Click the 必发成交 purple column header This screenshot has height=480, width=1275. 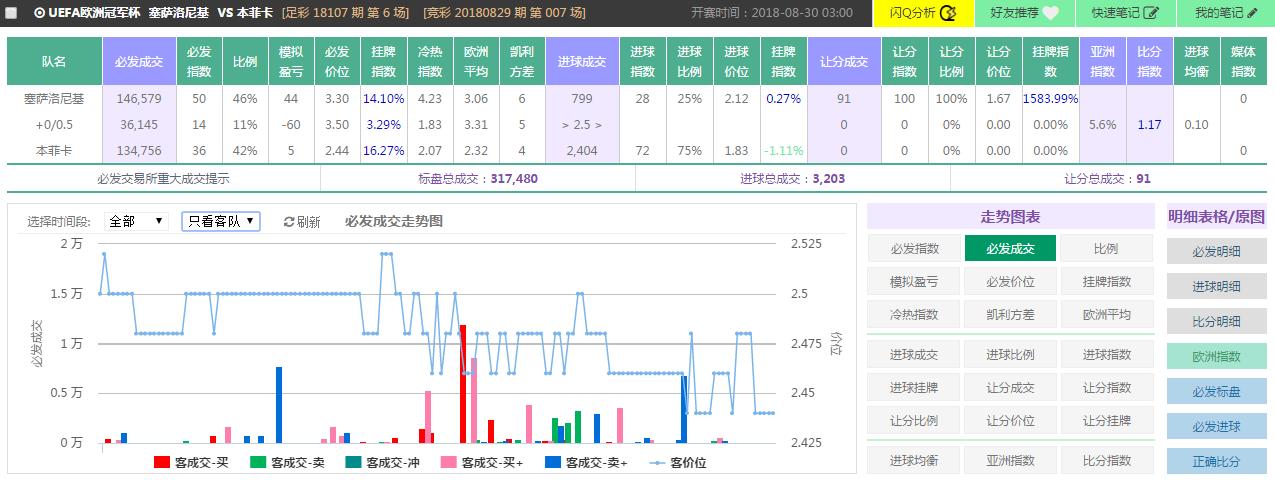point(139,61)
